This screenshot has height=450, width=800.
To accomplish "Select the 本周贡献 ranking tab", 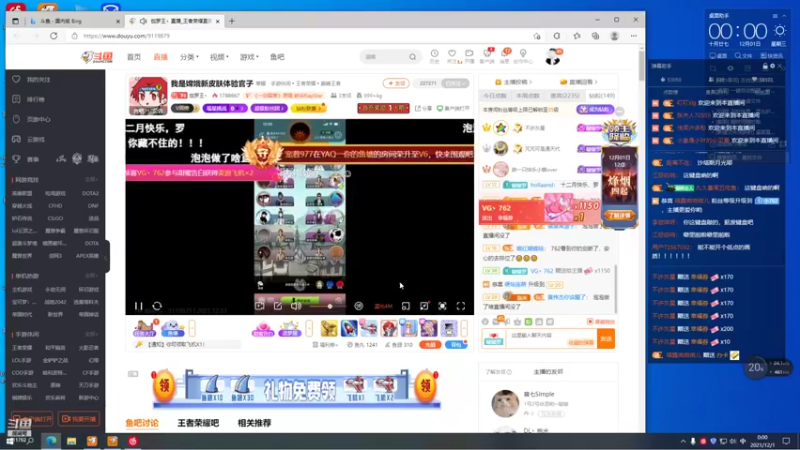I will 528,95.
